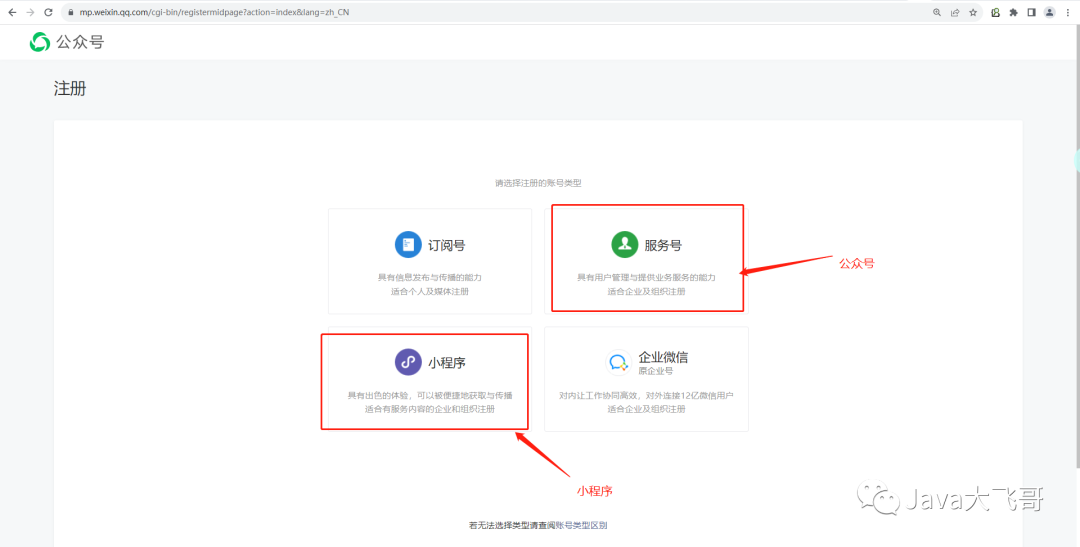Screen dimensions: 1080x547
Task: Click the 原企业号 subtitle
Action: (656, 371)
